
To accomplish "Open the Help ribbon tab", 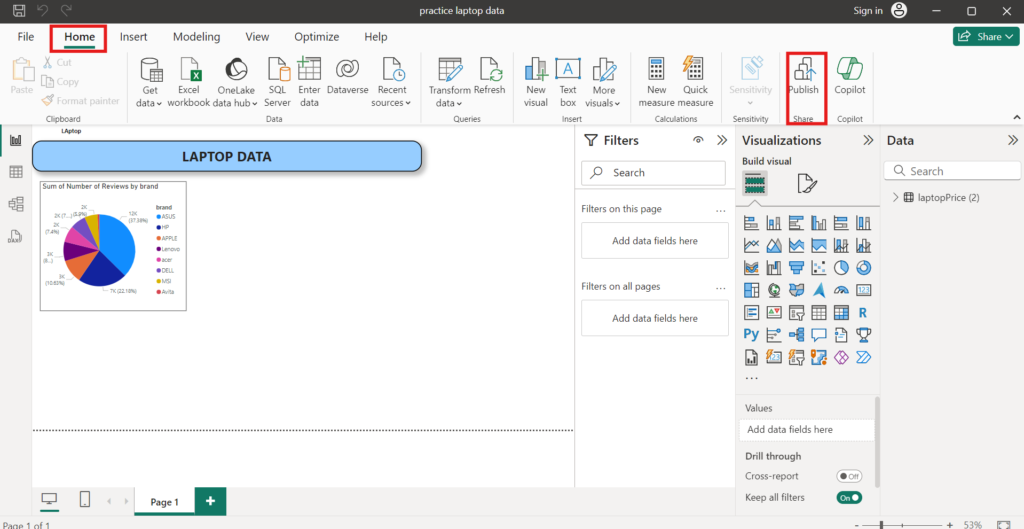I will (376, 37).
